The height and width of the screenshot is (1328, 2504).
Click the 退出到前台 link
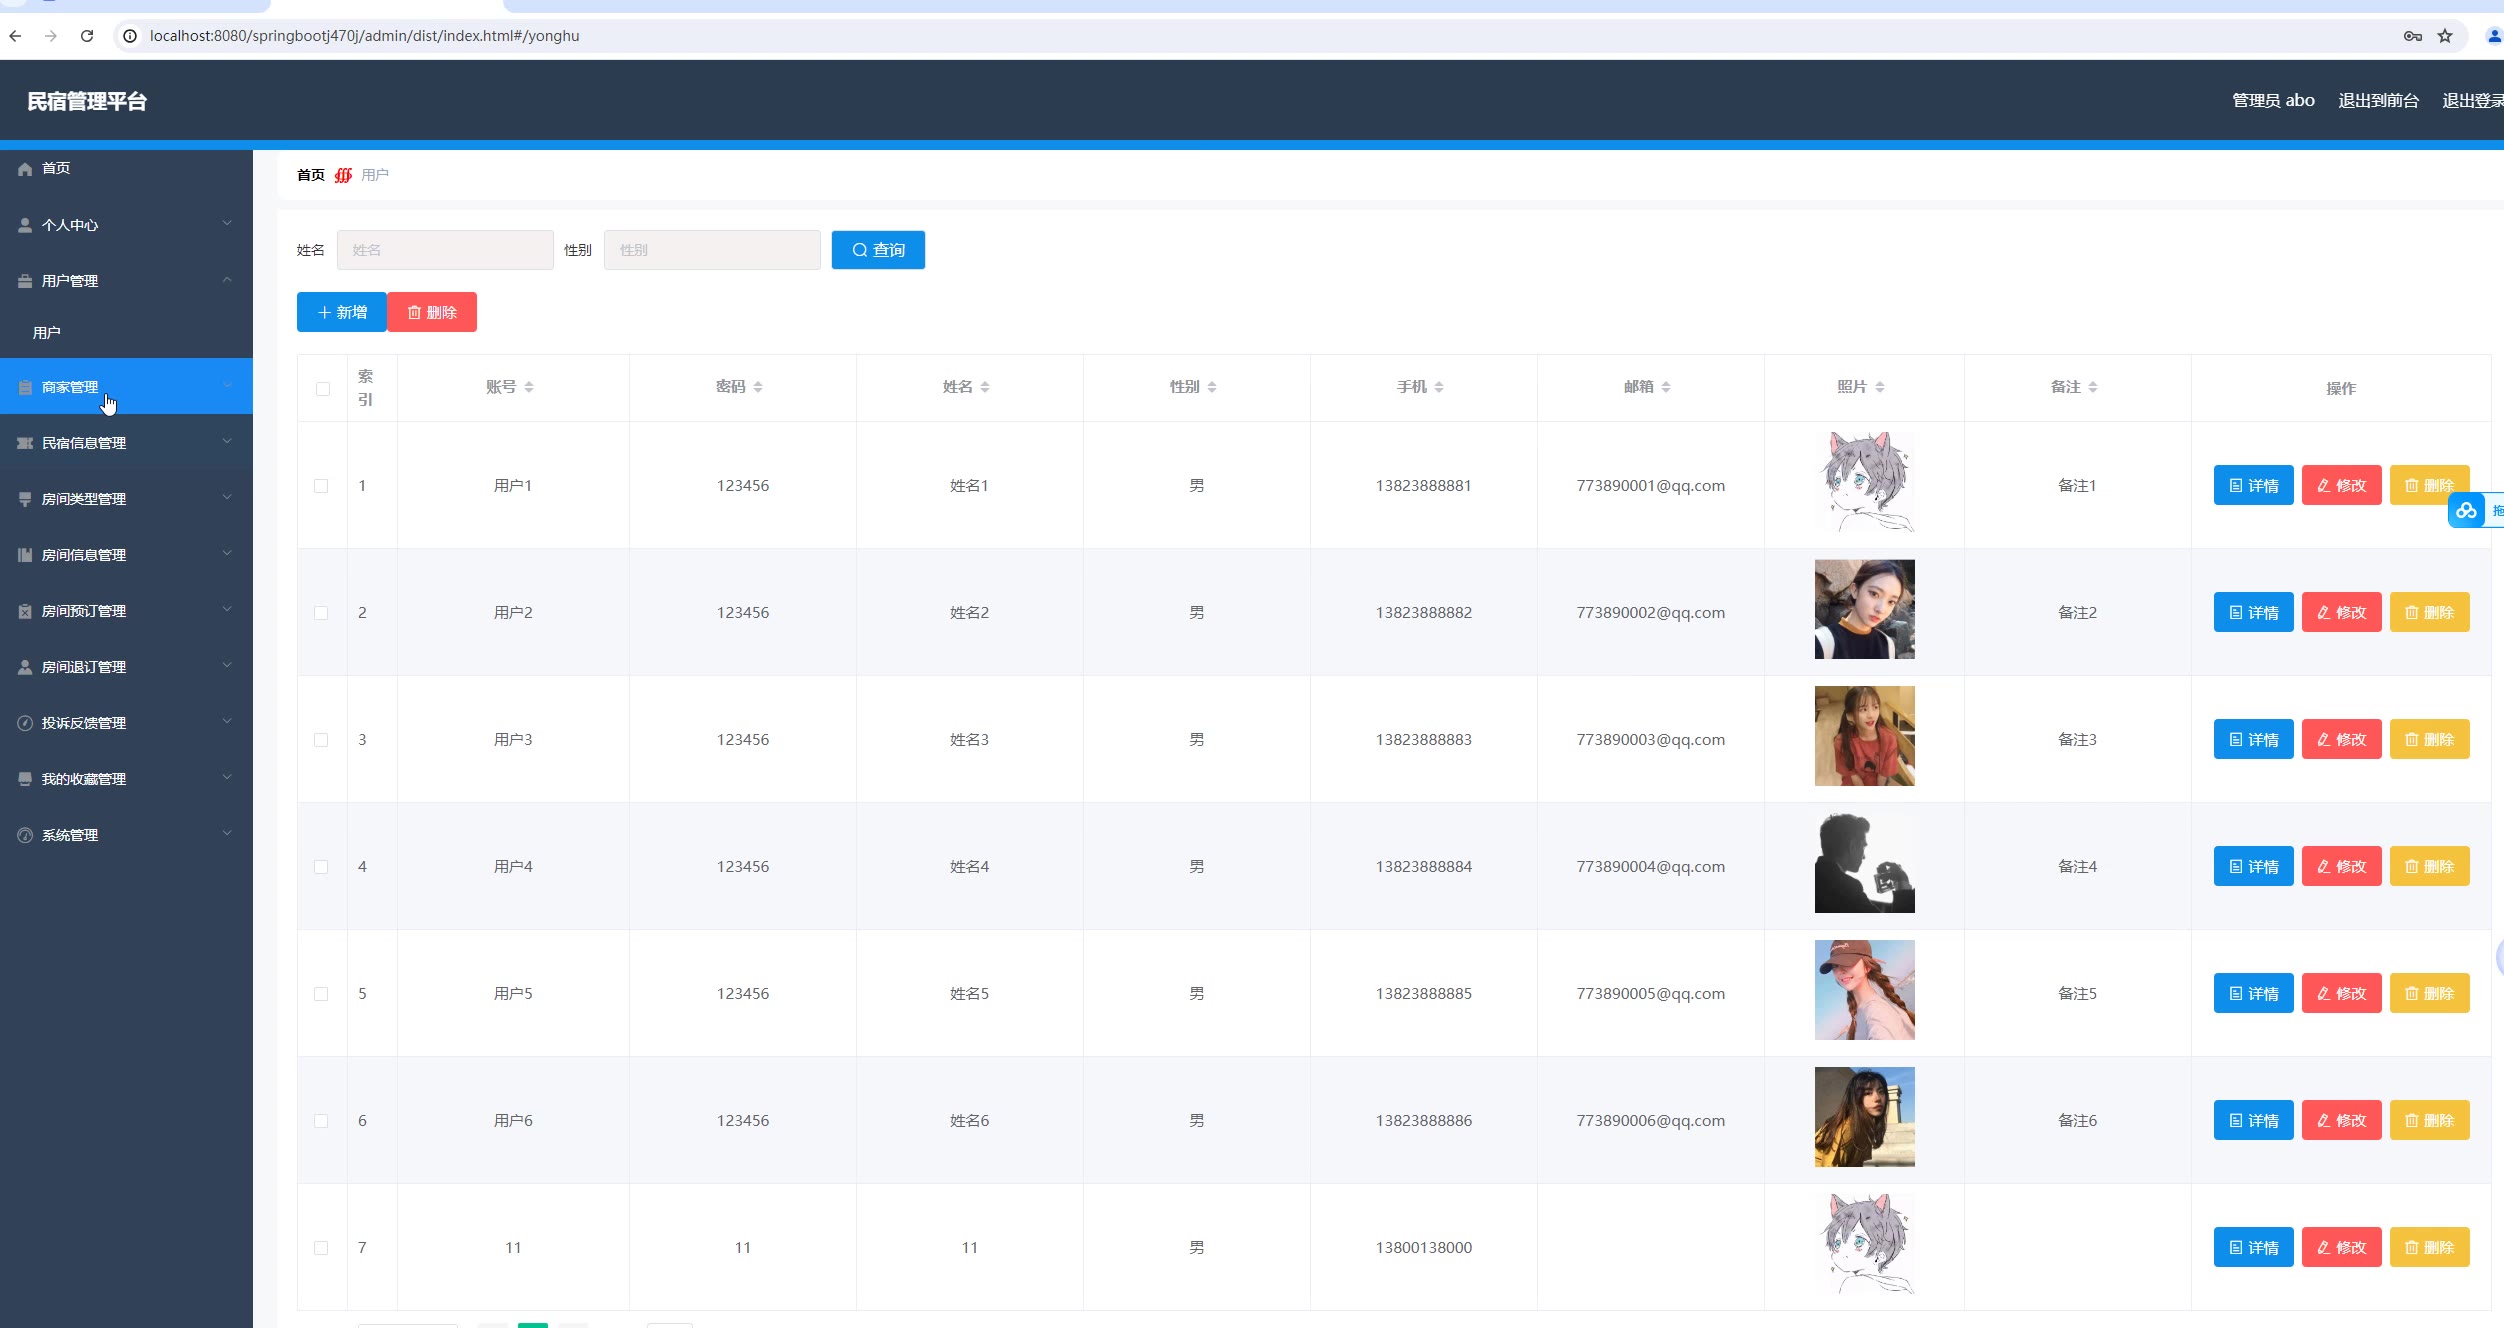click(x=2378, y=100)
